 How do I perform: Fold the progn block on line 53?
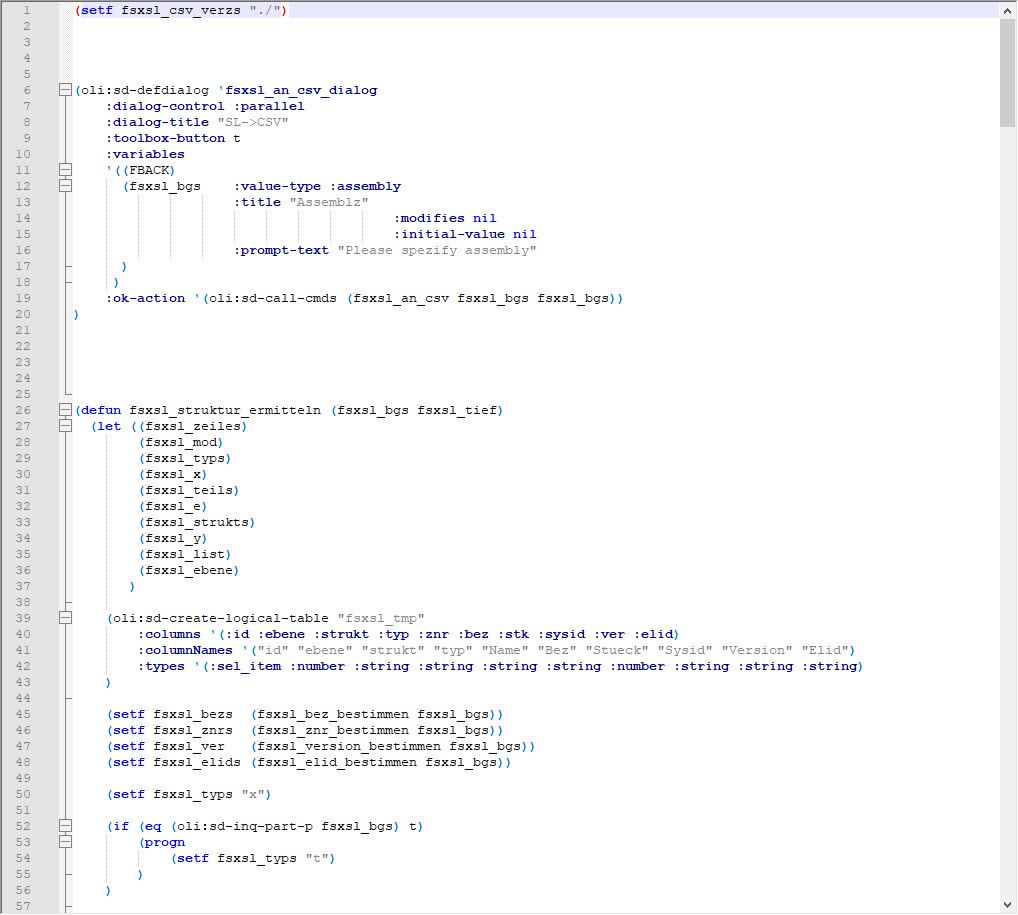click(66, 842)
